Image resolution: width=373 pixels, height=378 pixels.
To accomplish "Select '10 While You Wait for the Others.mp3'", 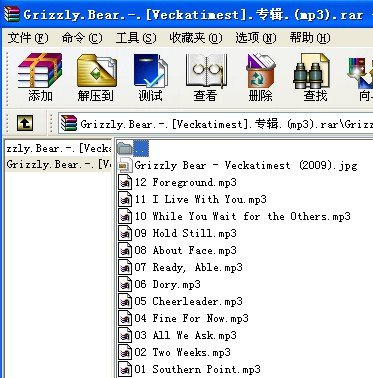I will click(x=242, y=216).
